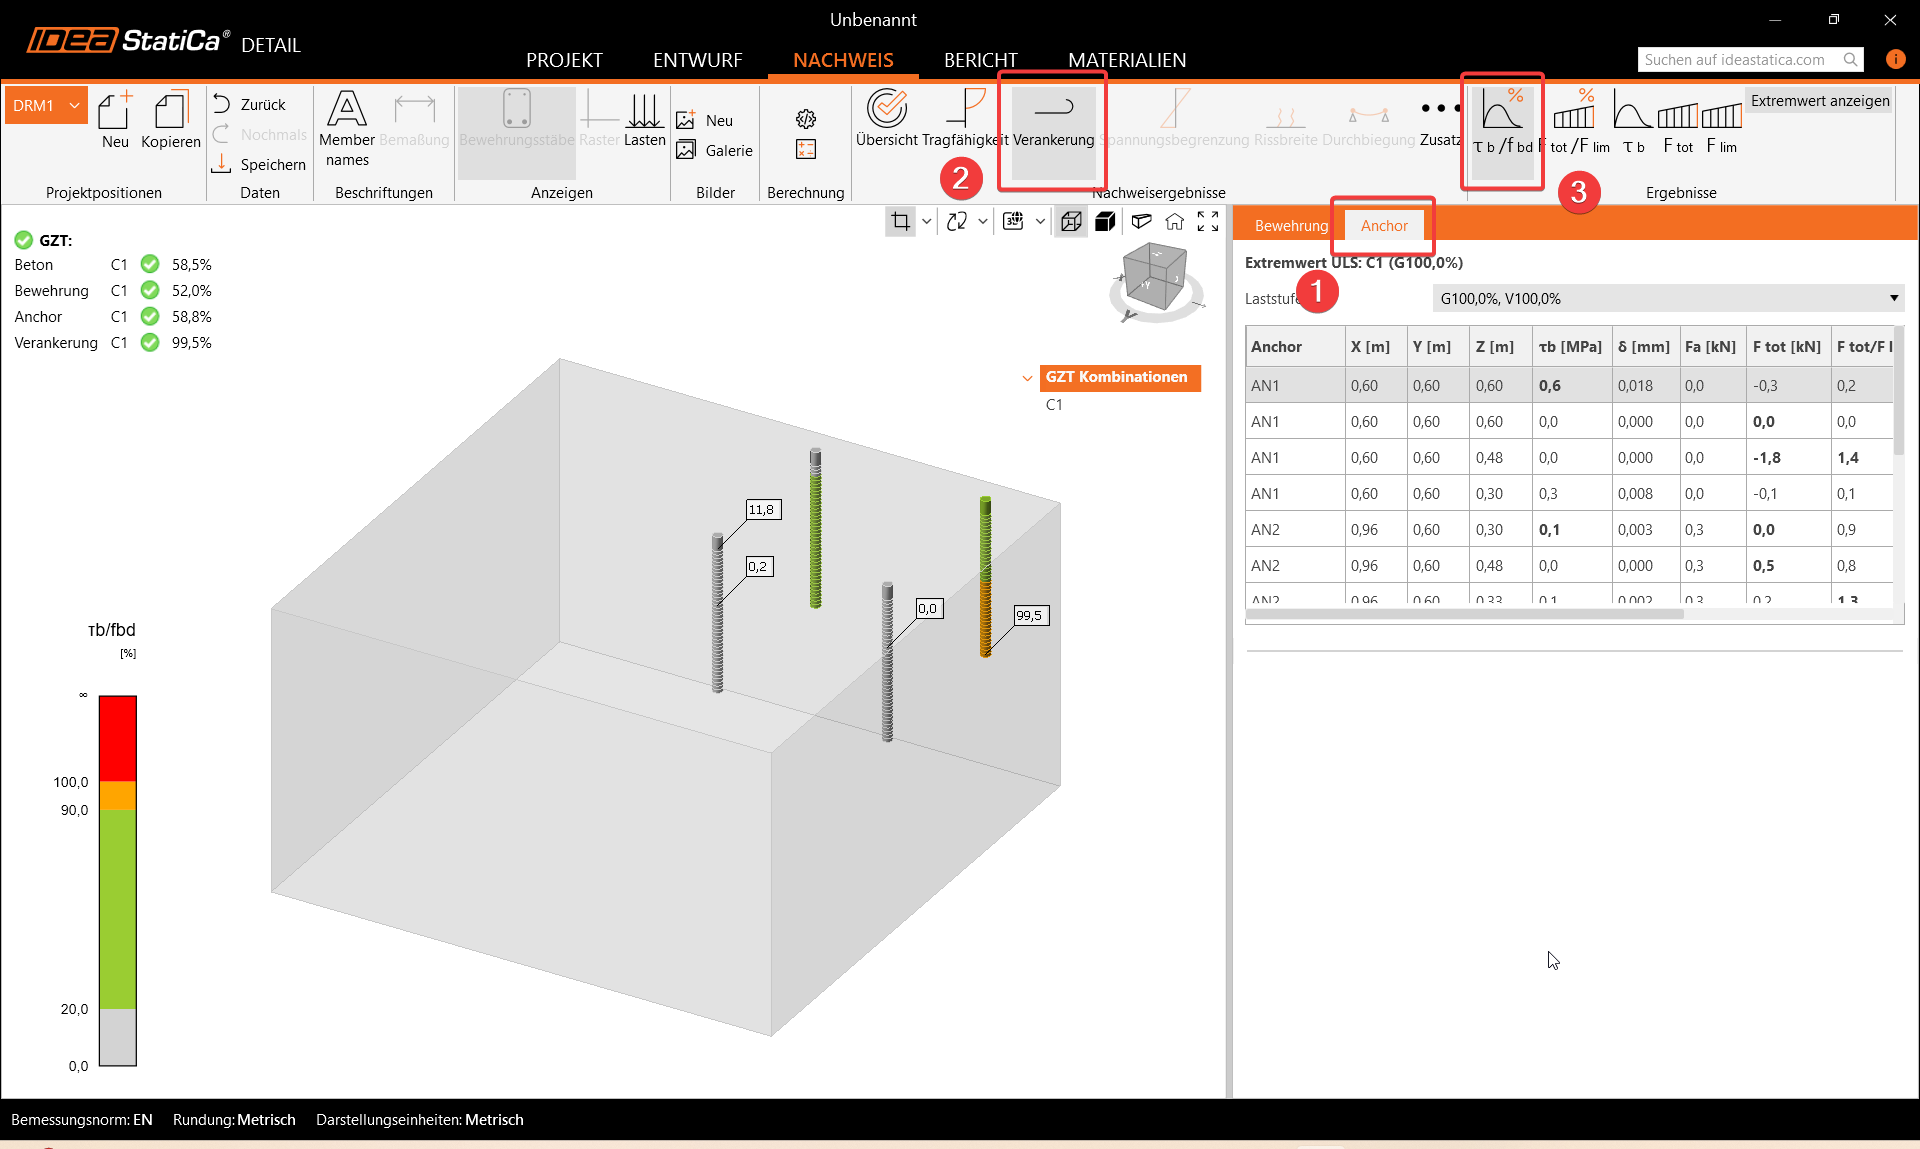The height and width of the screenshot is (1149, 1920).
Task: Click the Member names icon
Action: pos(347,110)
